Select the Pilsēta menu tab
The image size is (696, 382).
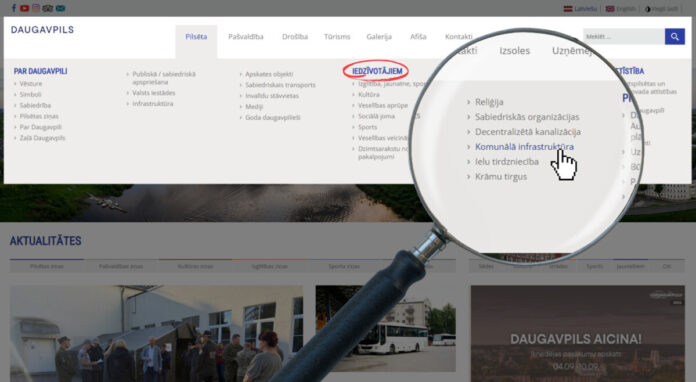[x=196, y=37]
